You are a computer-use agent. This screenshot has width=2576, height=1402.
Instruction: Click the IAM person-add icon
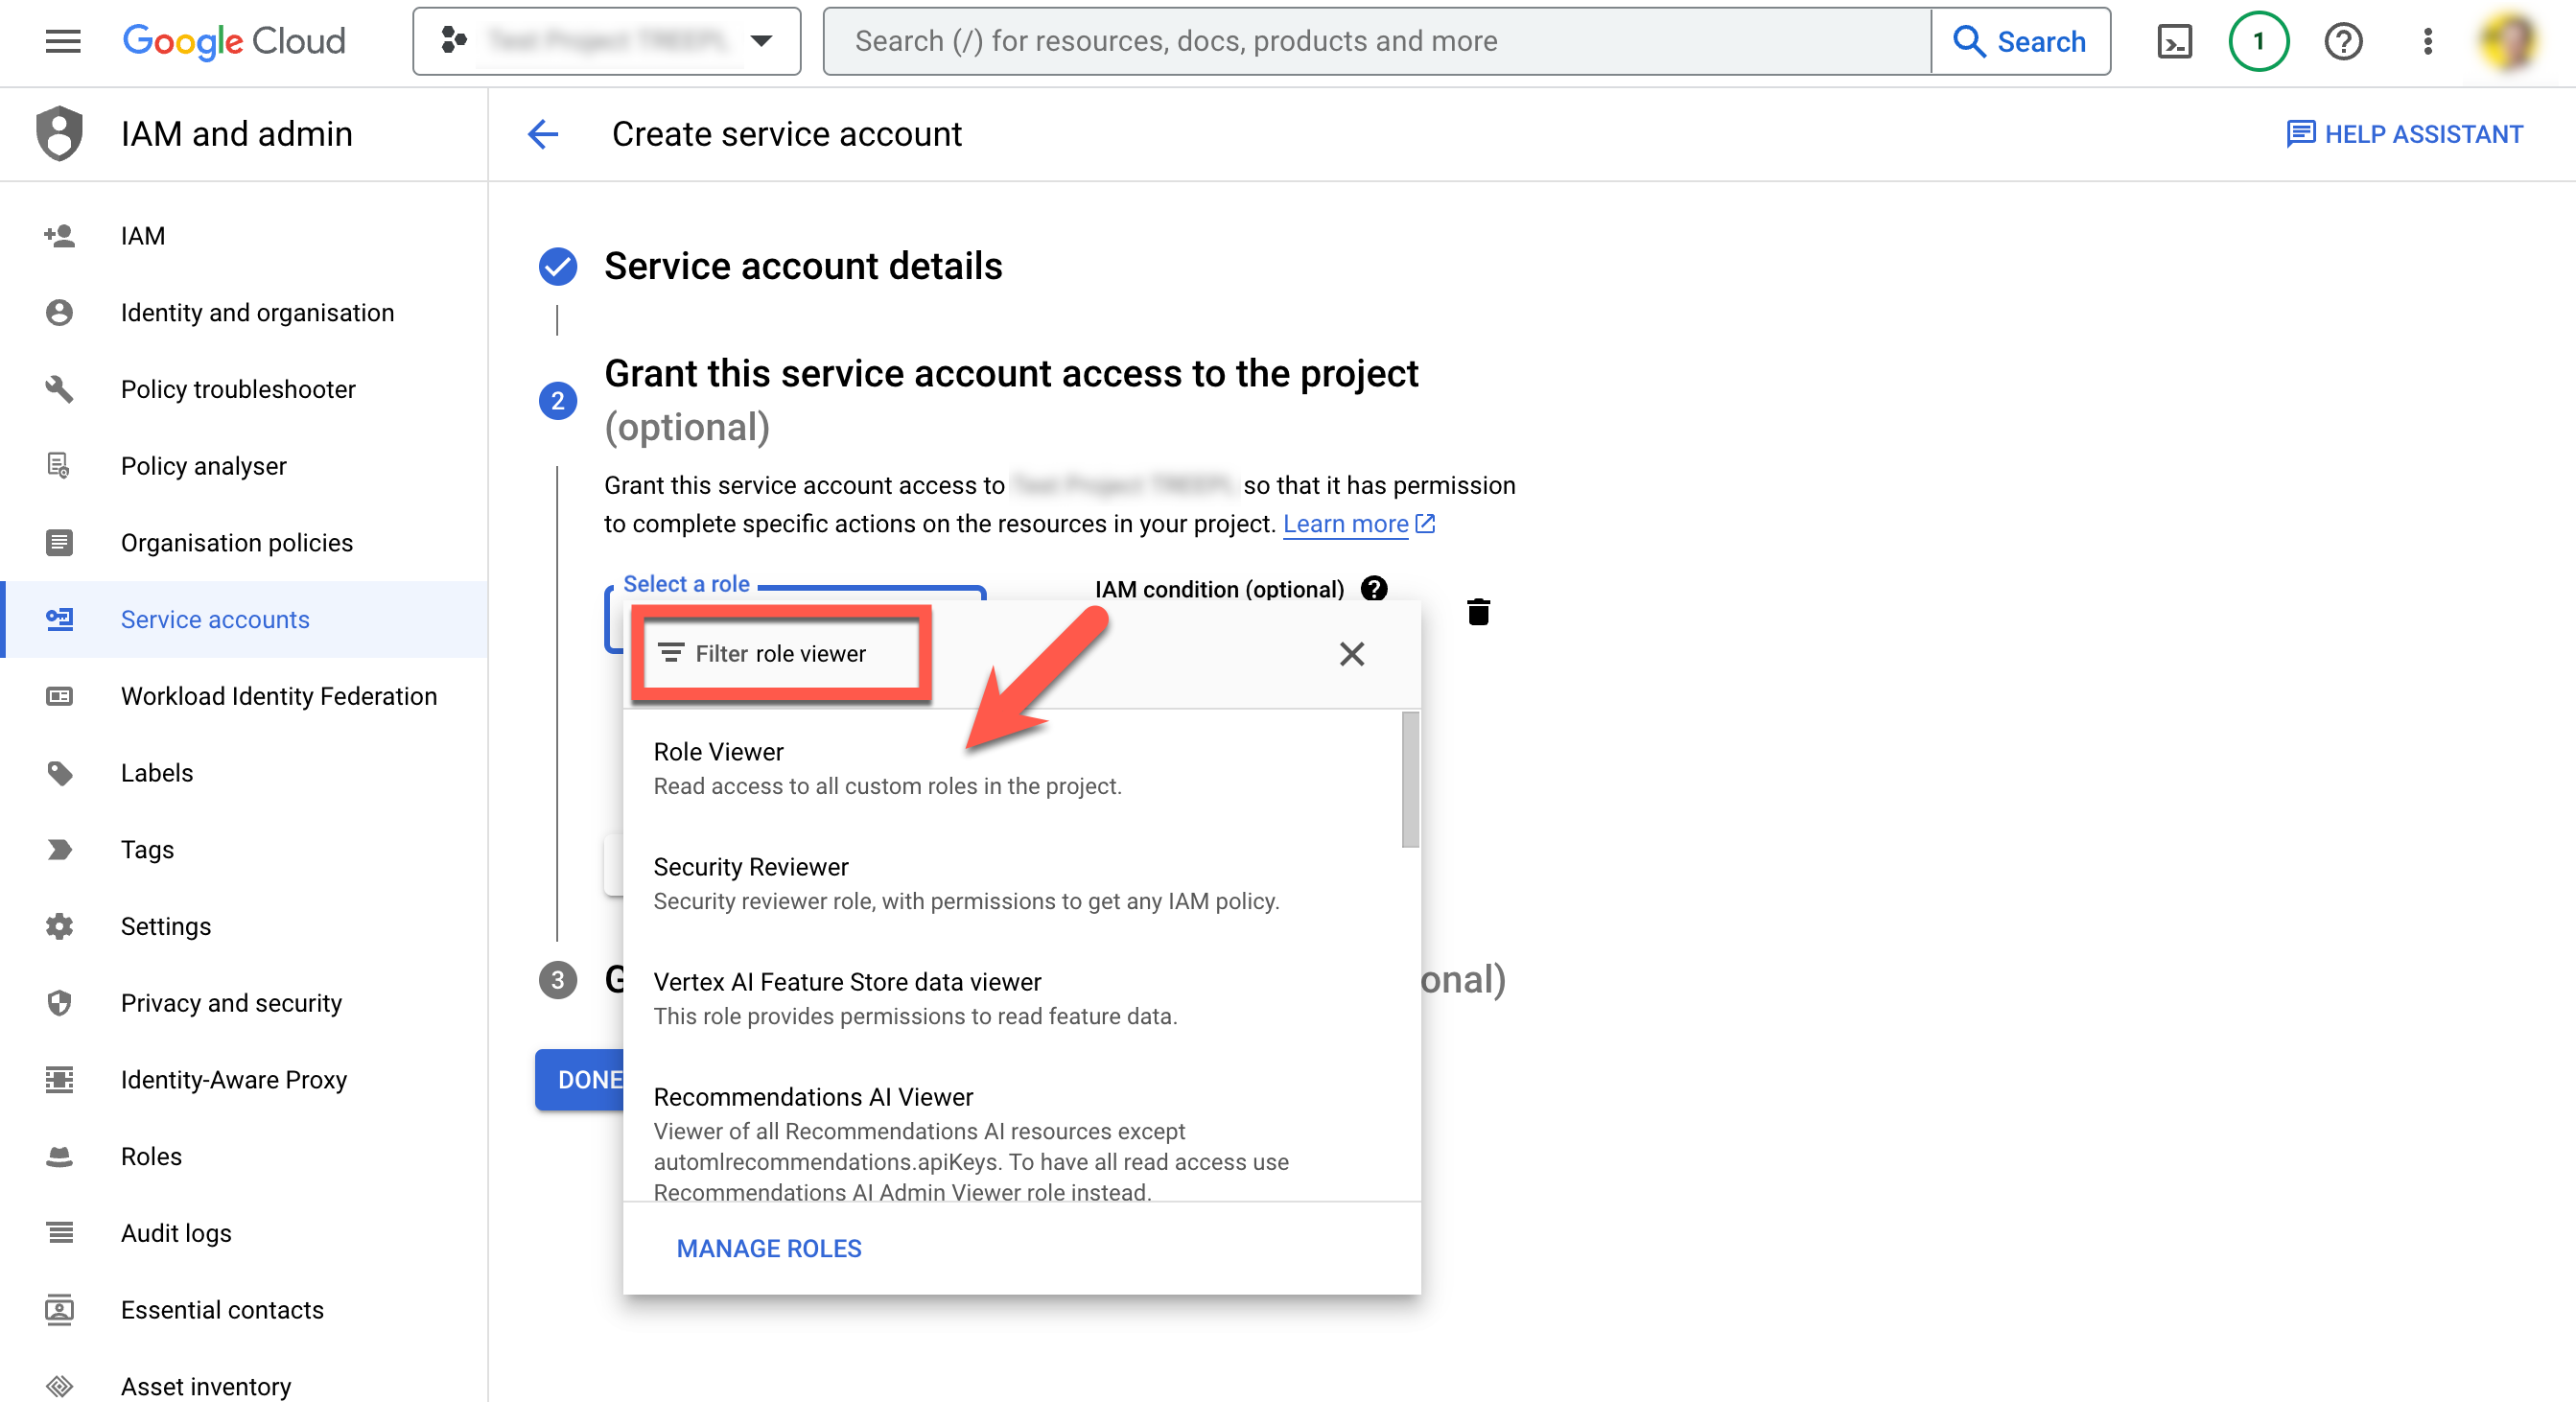[x=59, y=236]
